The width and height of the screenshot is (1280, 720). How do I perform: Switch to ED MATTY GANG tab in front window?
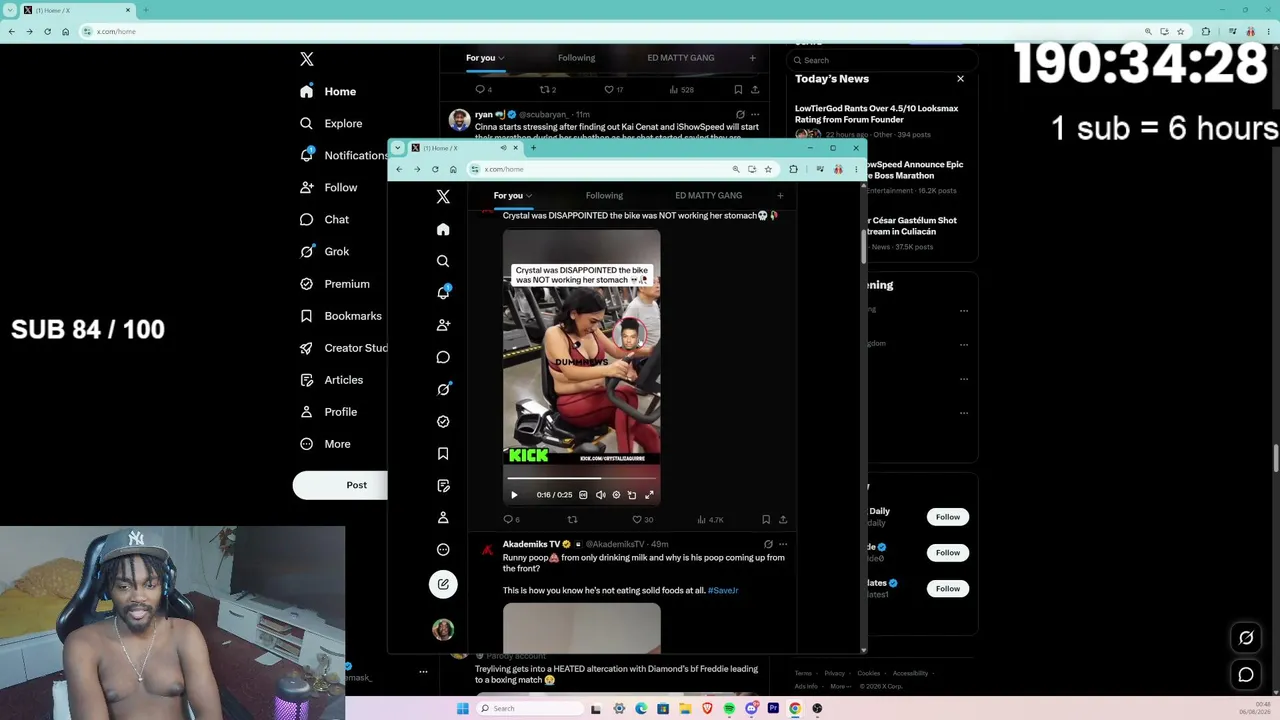coord(708,196)
